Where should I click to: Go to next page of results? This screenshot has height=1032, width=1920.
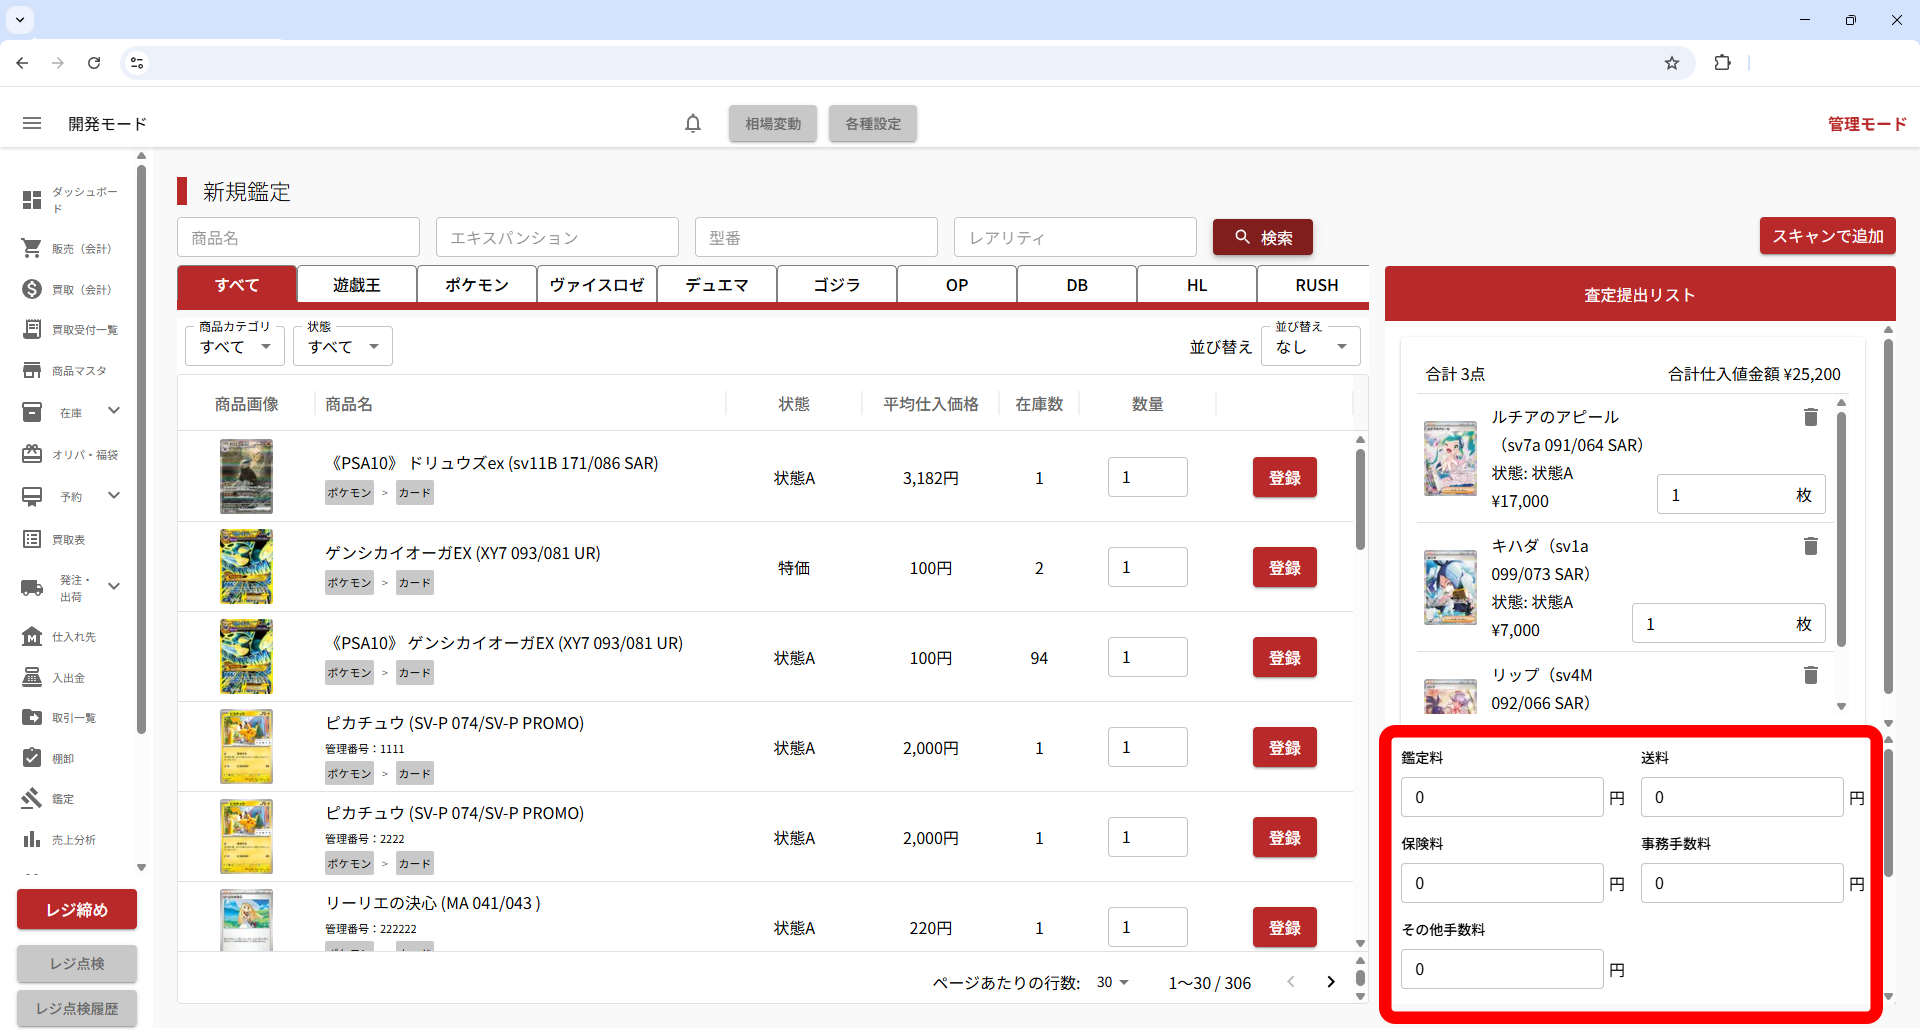pyautogui.click(x=1330, y=982)
